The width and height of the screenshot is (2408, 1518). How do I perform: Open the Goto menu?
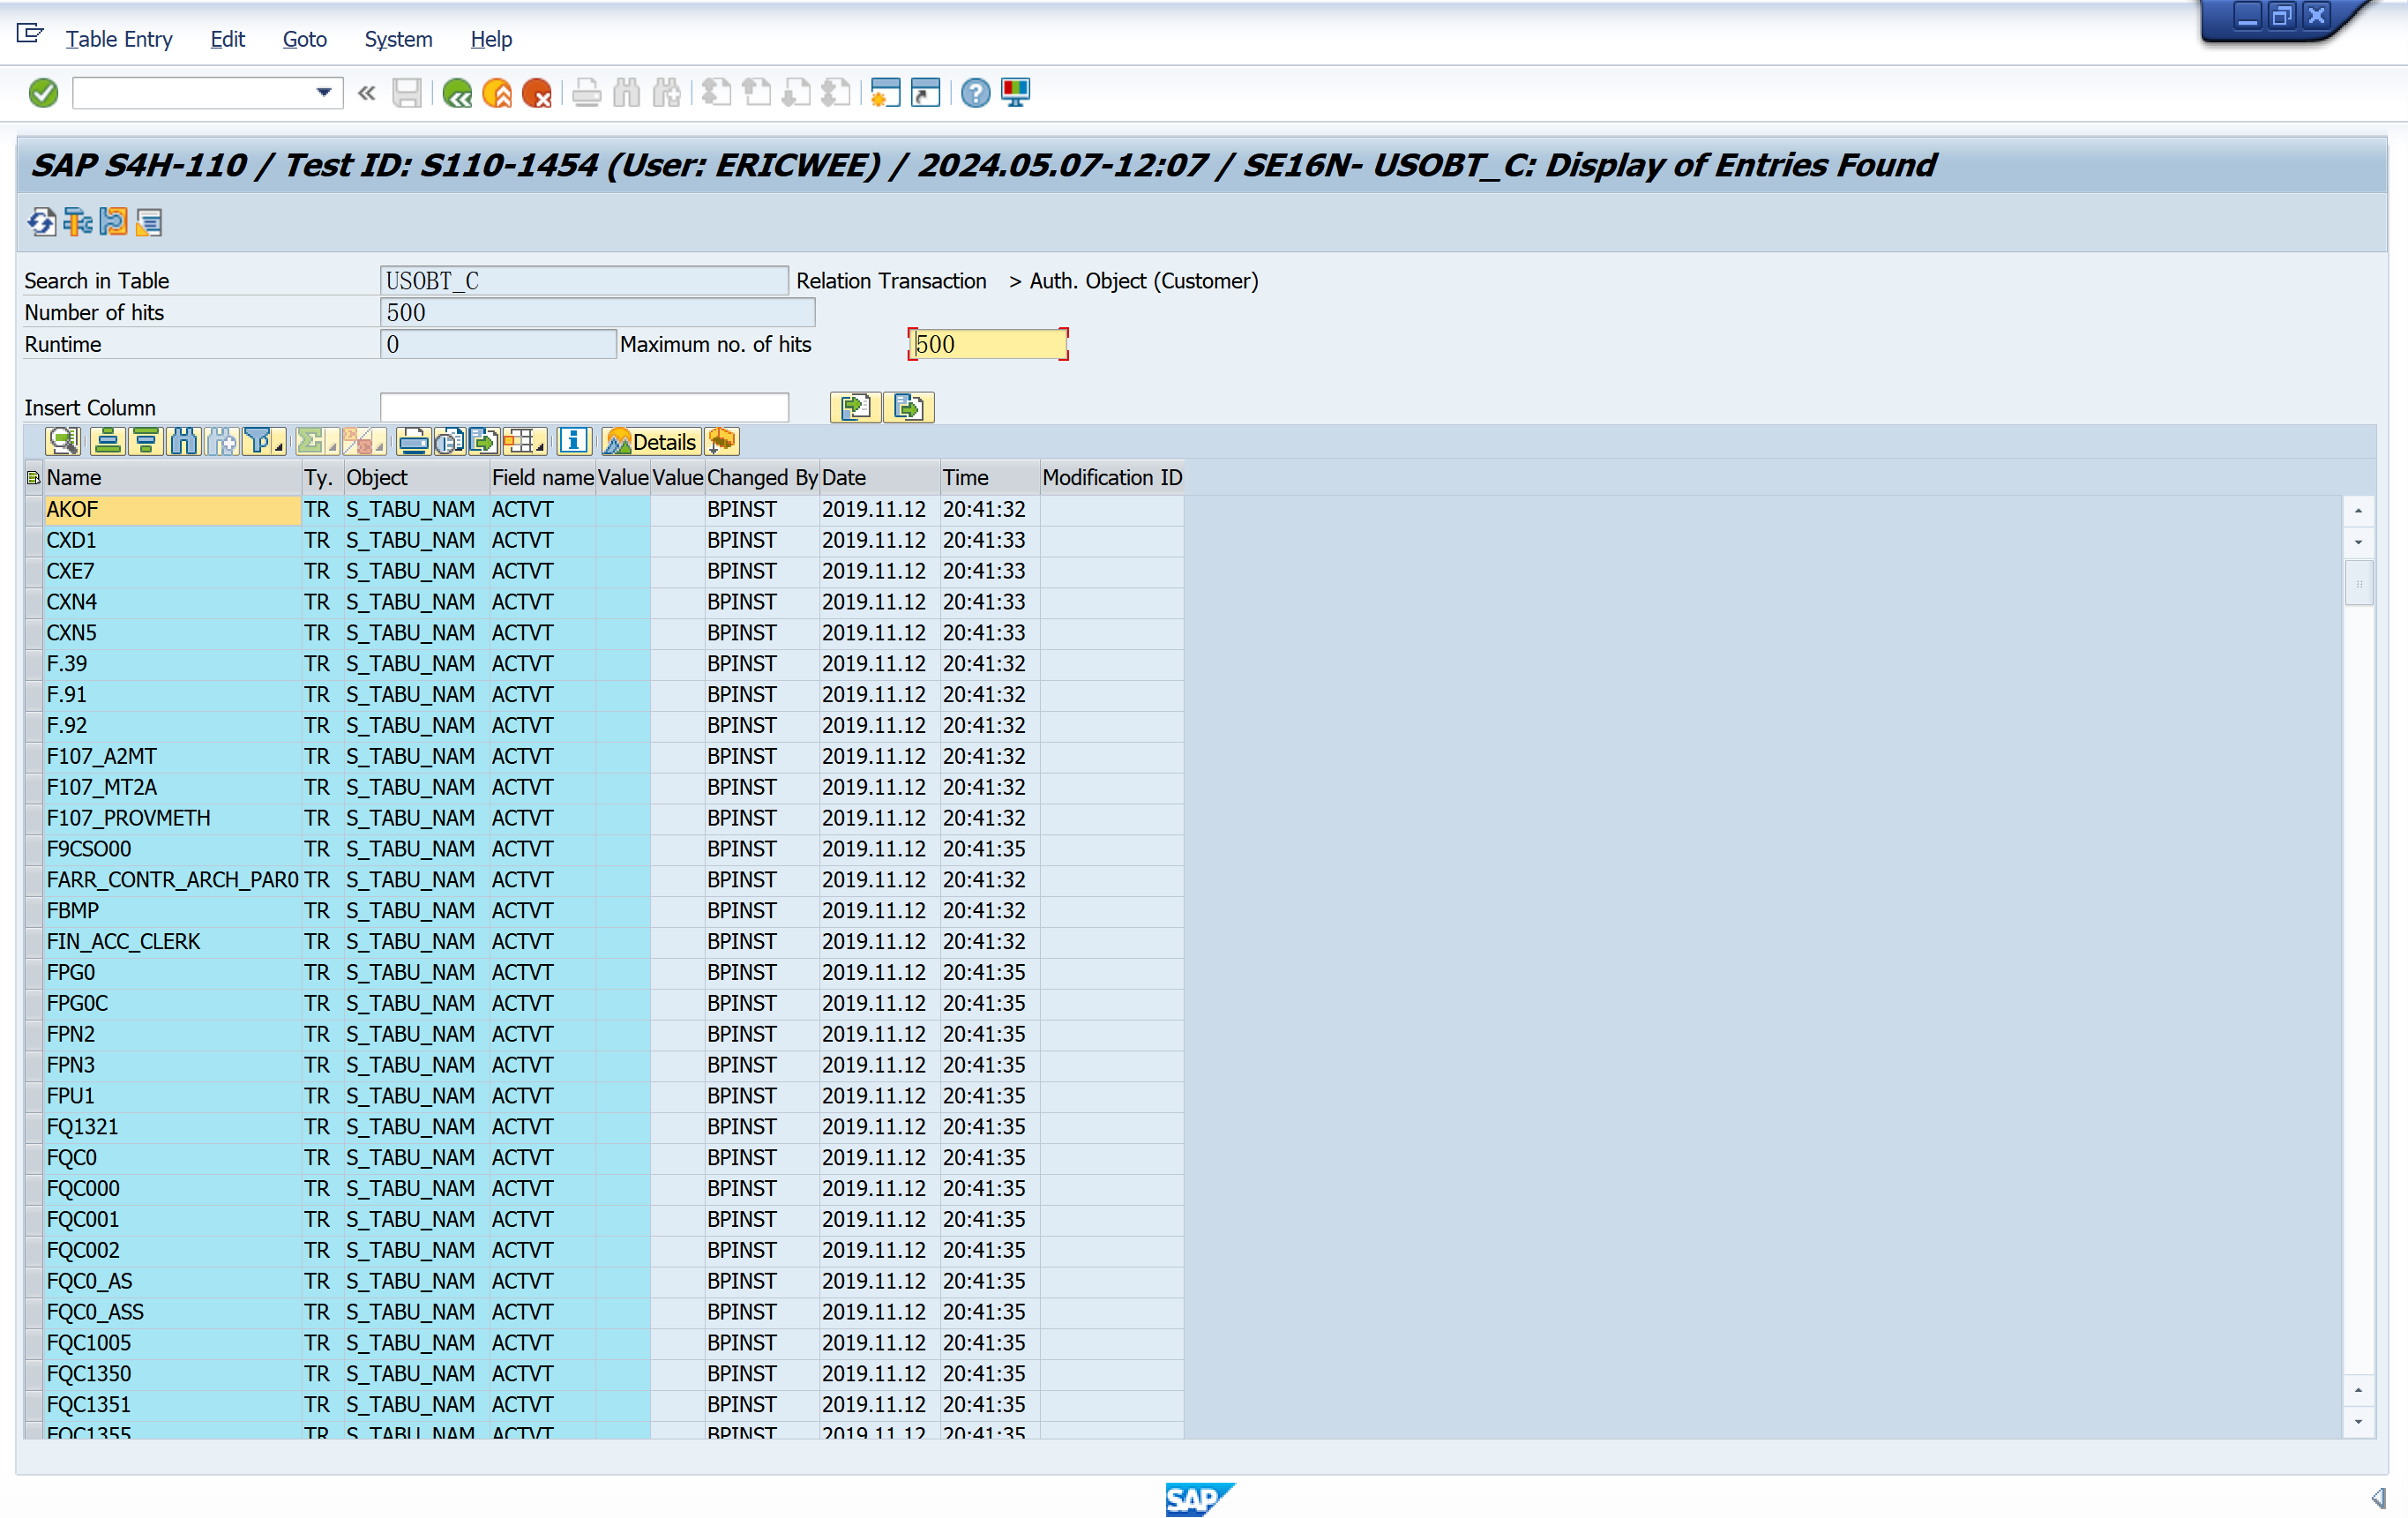304,39
